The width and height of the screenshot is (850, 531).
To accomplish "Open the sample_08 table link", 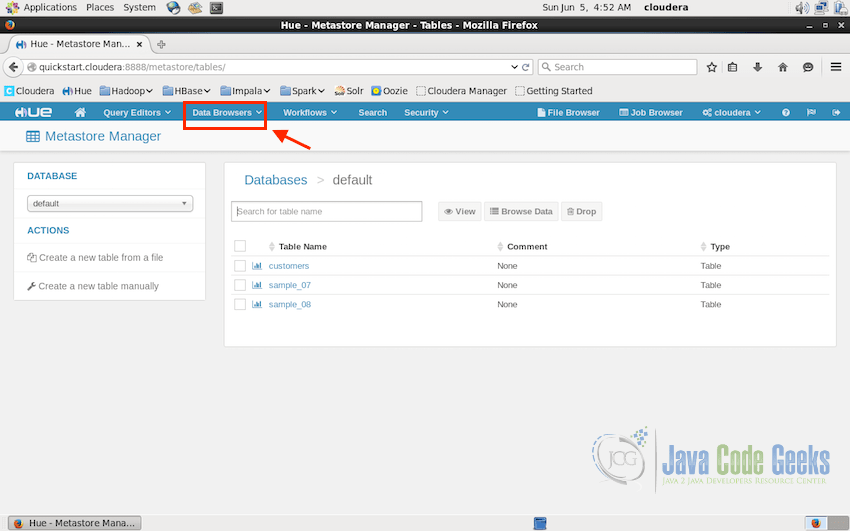I will click(289, 304).
